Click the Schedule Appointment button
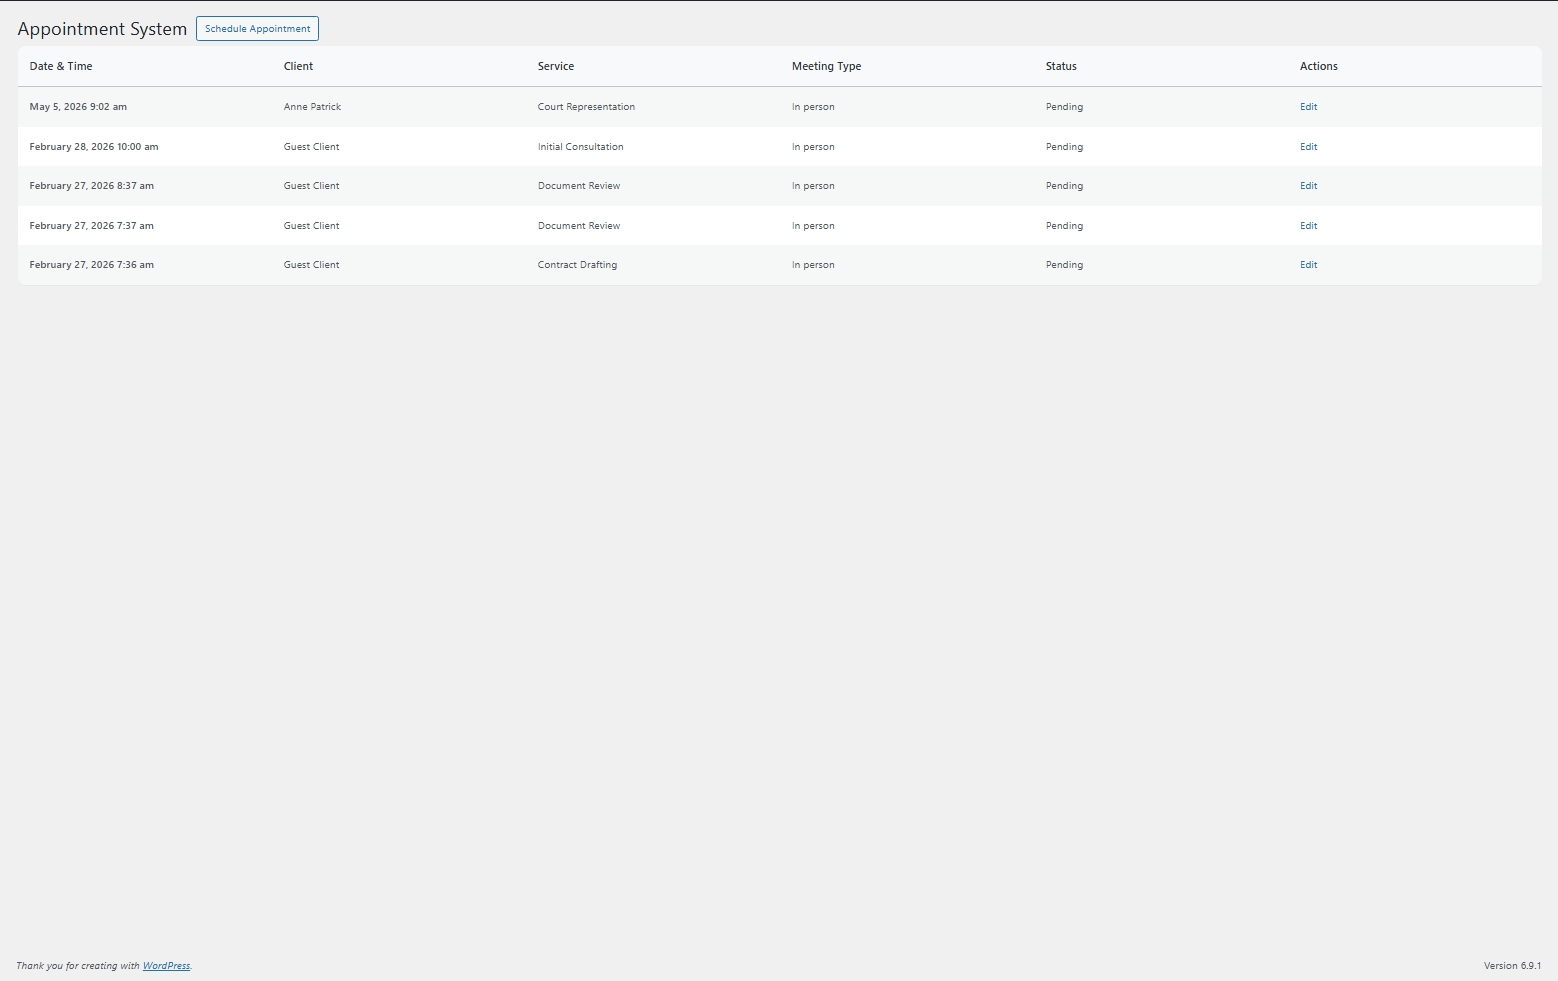Viewport: 1558px width, 981px height. (257, 29)
